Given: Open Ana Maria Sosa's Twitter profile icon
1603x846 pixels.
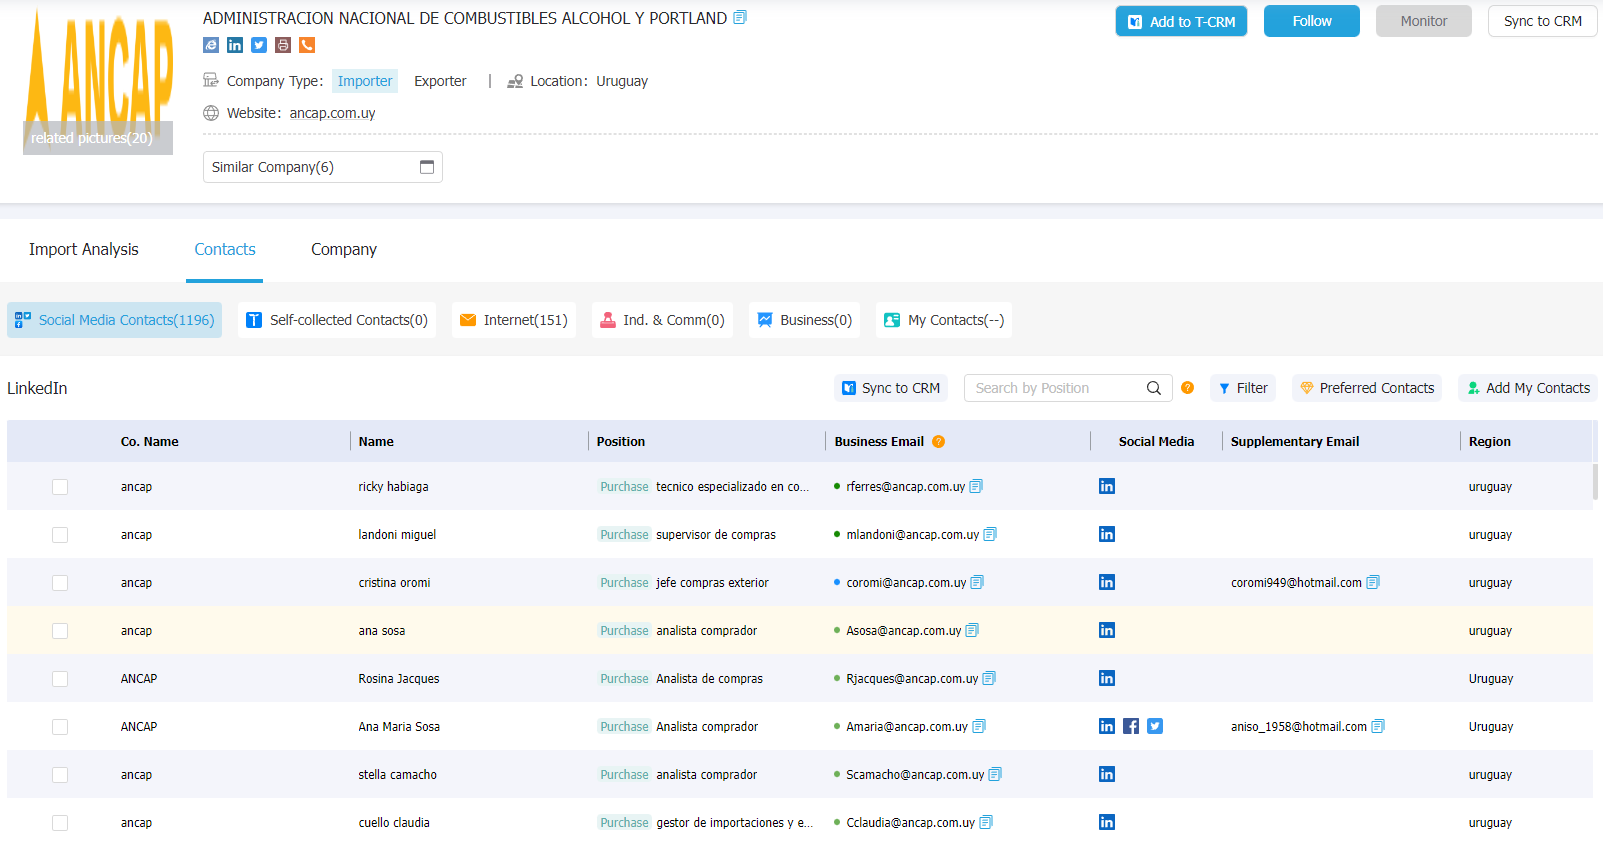Looking at the screenshot, I should 1155,726.
